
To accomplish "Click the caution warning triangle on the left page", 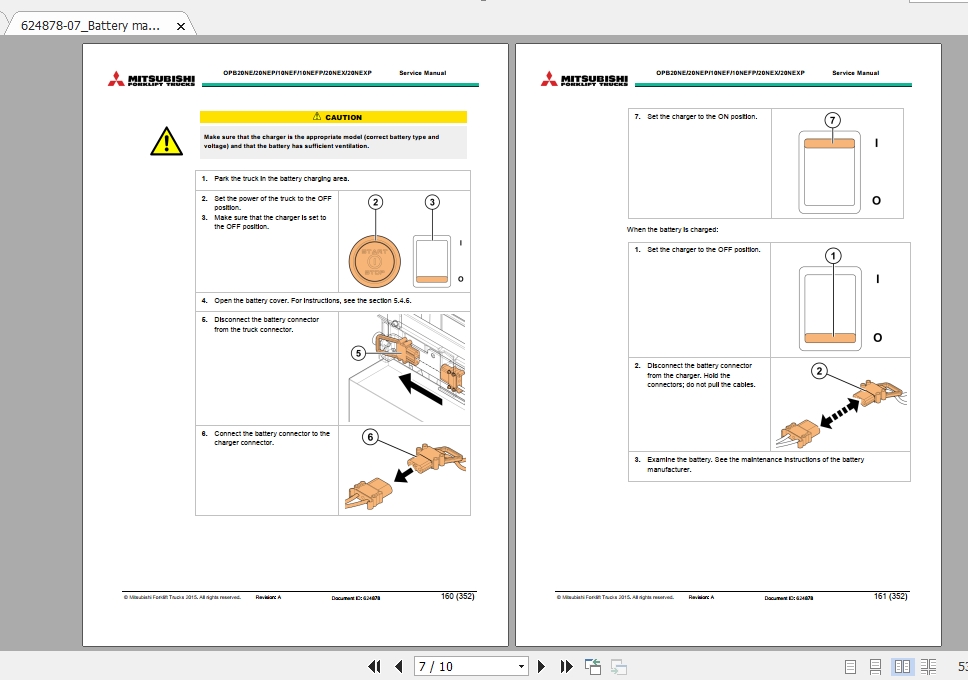I will 166,141.
